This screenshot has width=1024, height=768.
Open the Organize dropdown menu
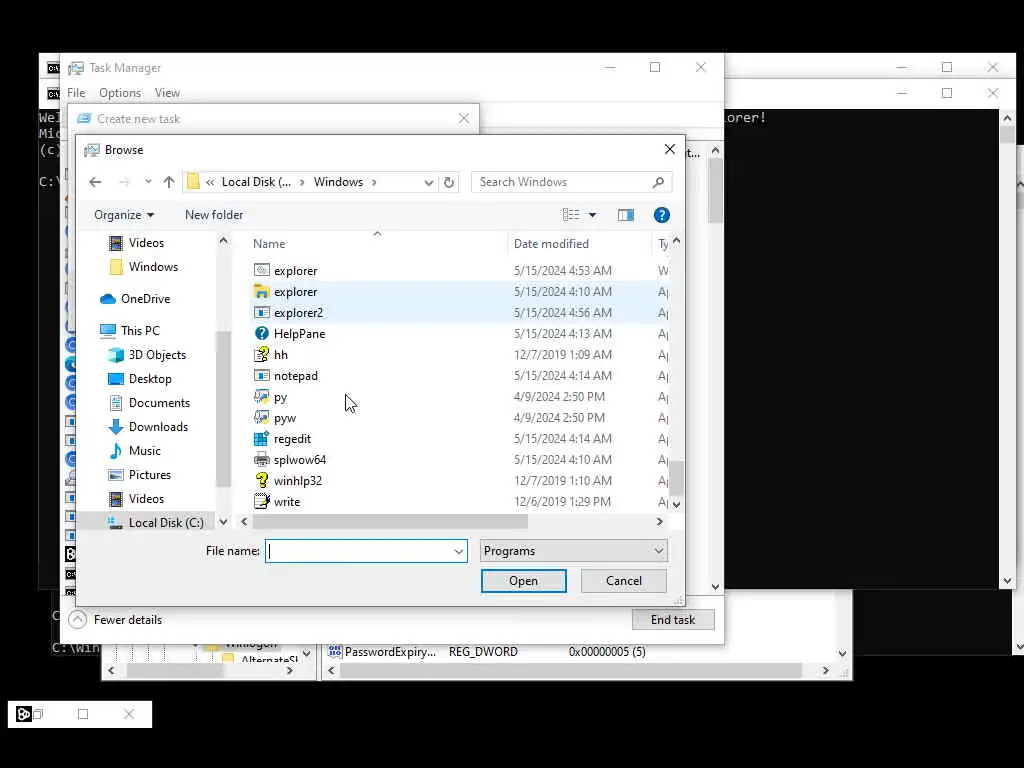123,215
